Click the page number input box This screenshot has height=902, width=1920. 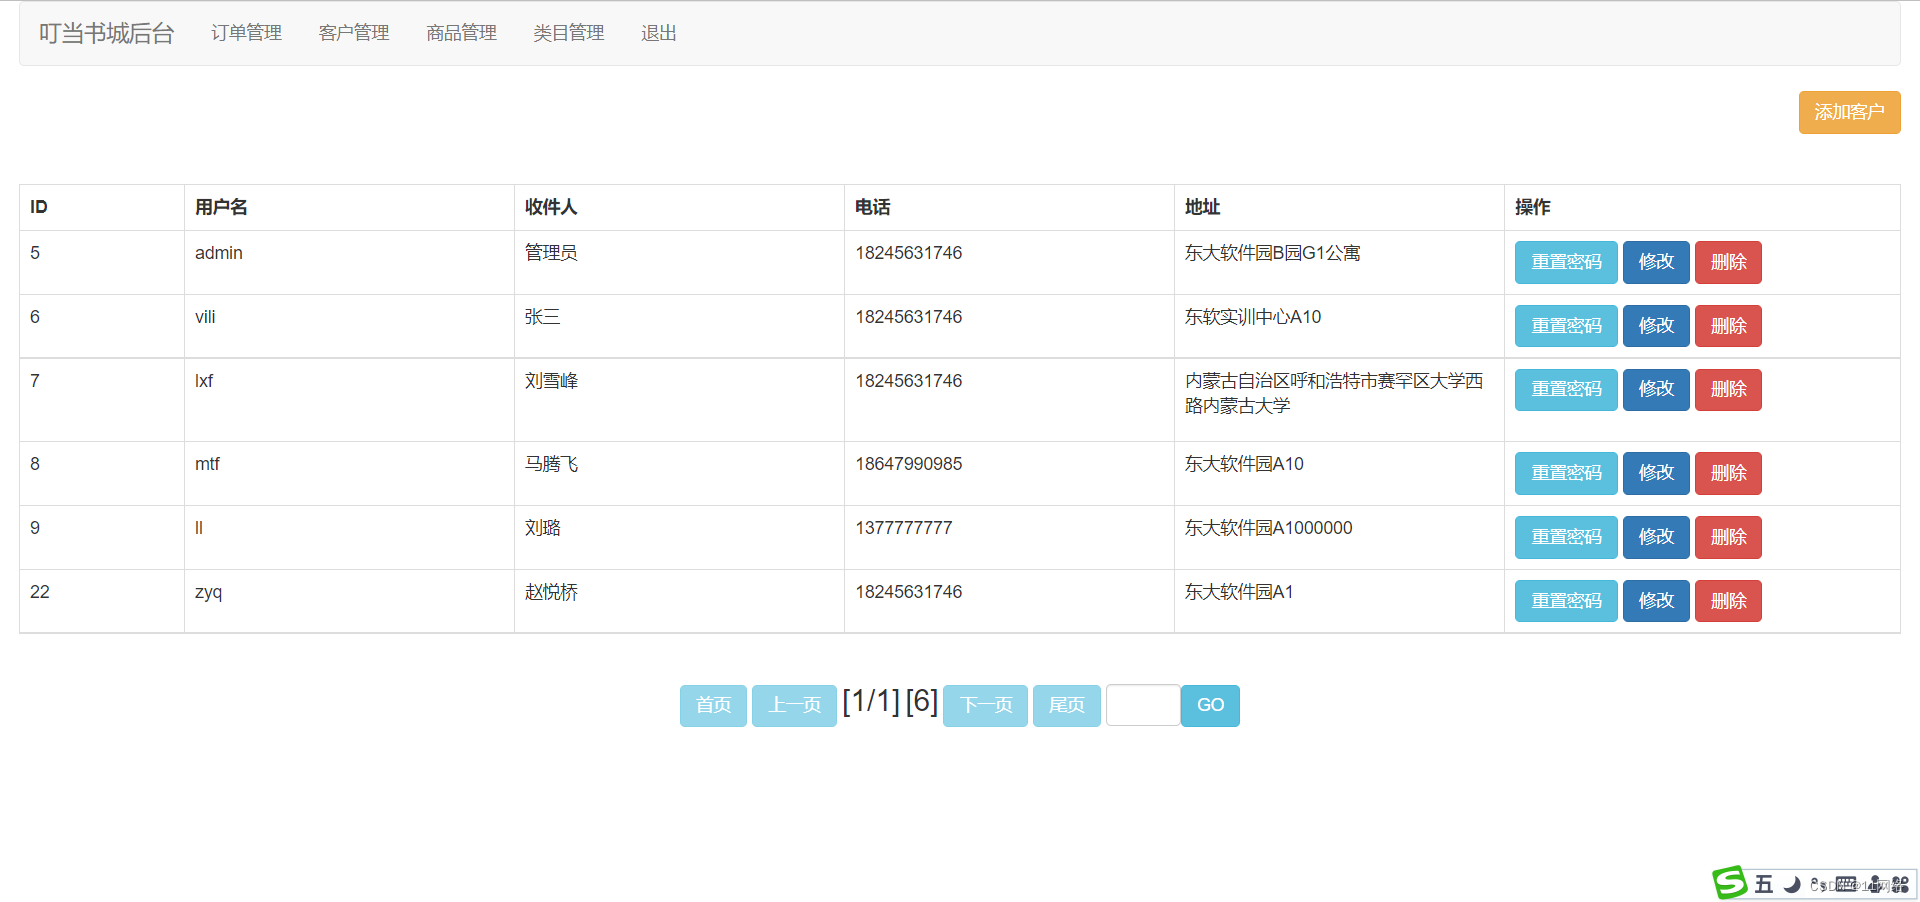coord(1143,705)
